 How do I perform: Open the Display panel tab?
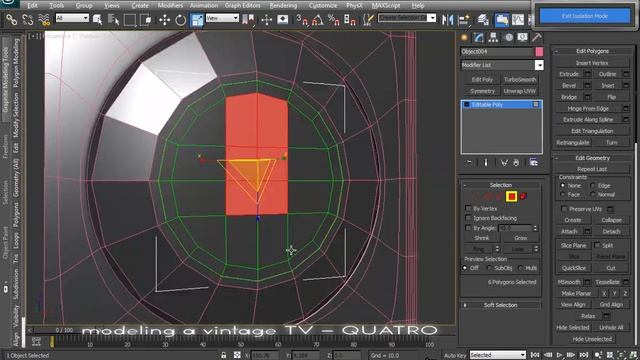(x=523, y=38)
